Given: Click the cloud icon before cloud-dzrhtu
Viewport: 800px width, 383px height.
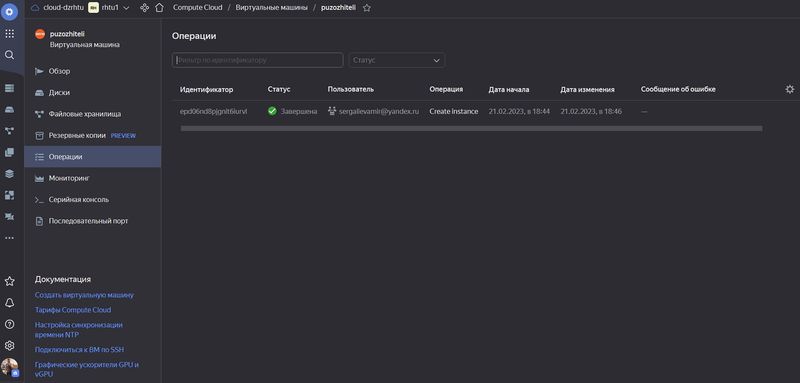Looking at the screenshot, I should [x=35, y=8].
